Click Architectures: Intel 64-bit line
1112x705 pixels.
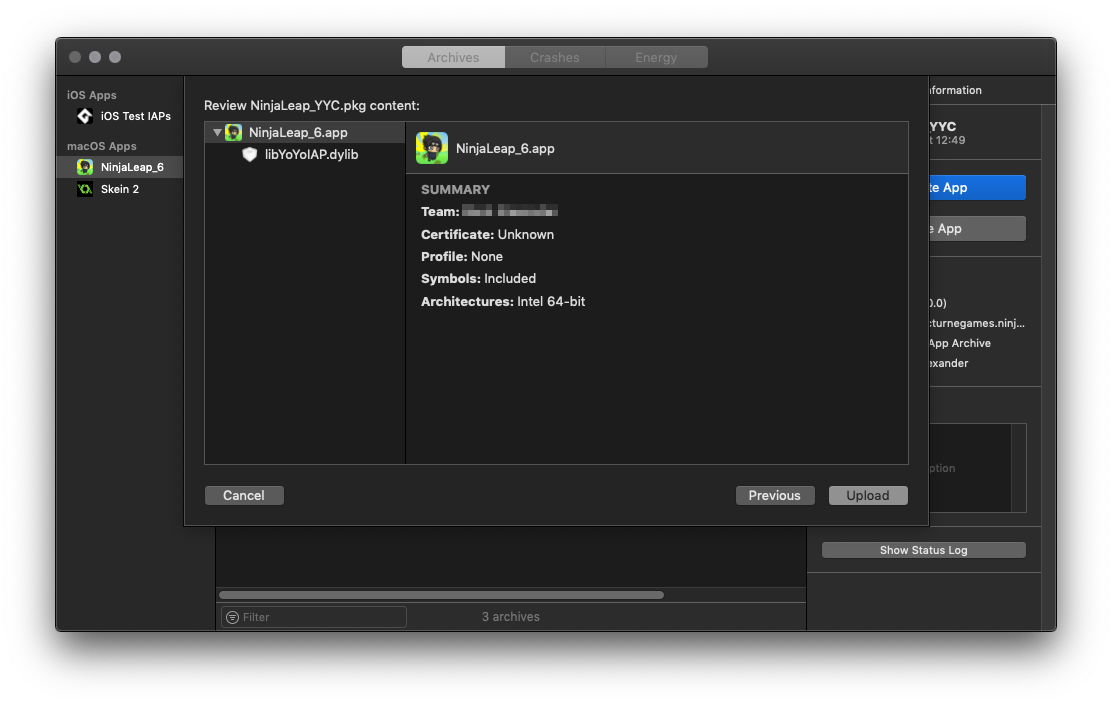(x=503, y=301)
